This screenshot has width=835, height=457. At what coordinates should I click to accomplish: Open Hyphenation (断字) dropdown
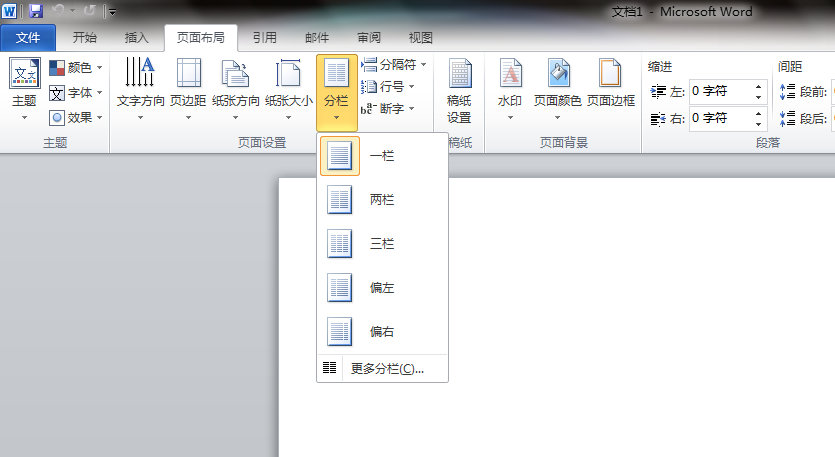(x=388, y=109)
